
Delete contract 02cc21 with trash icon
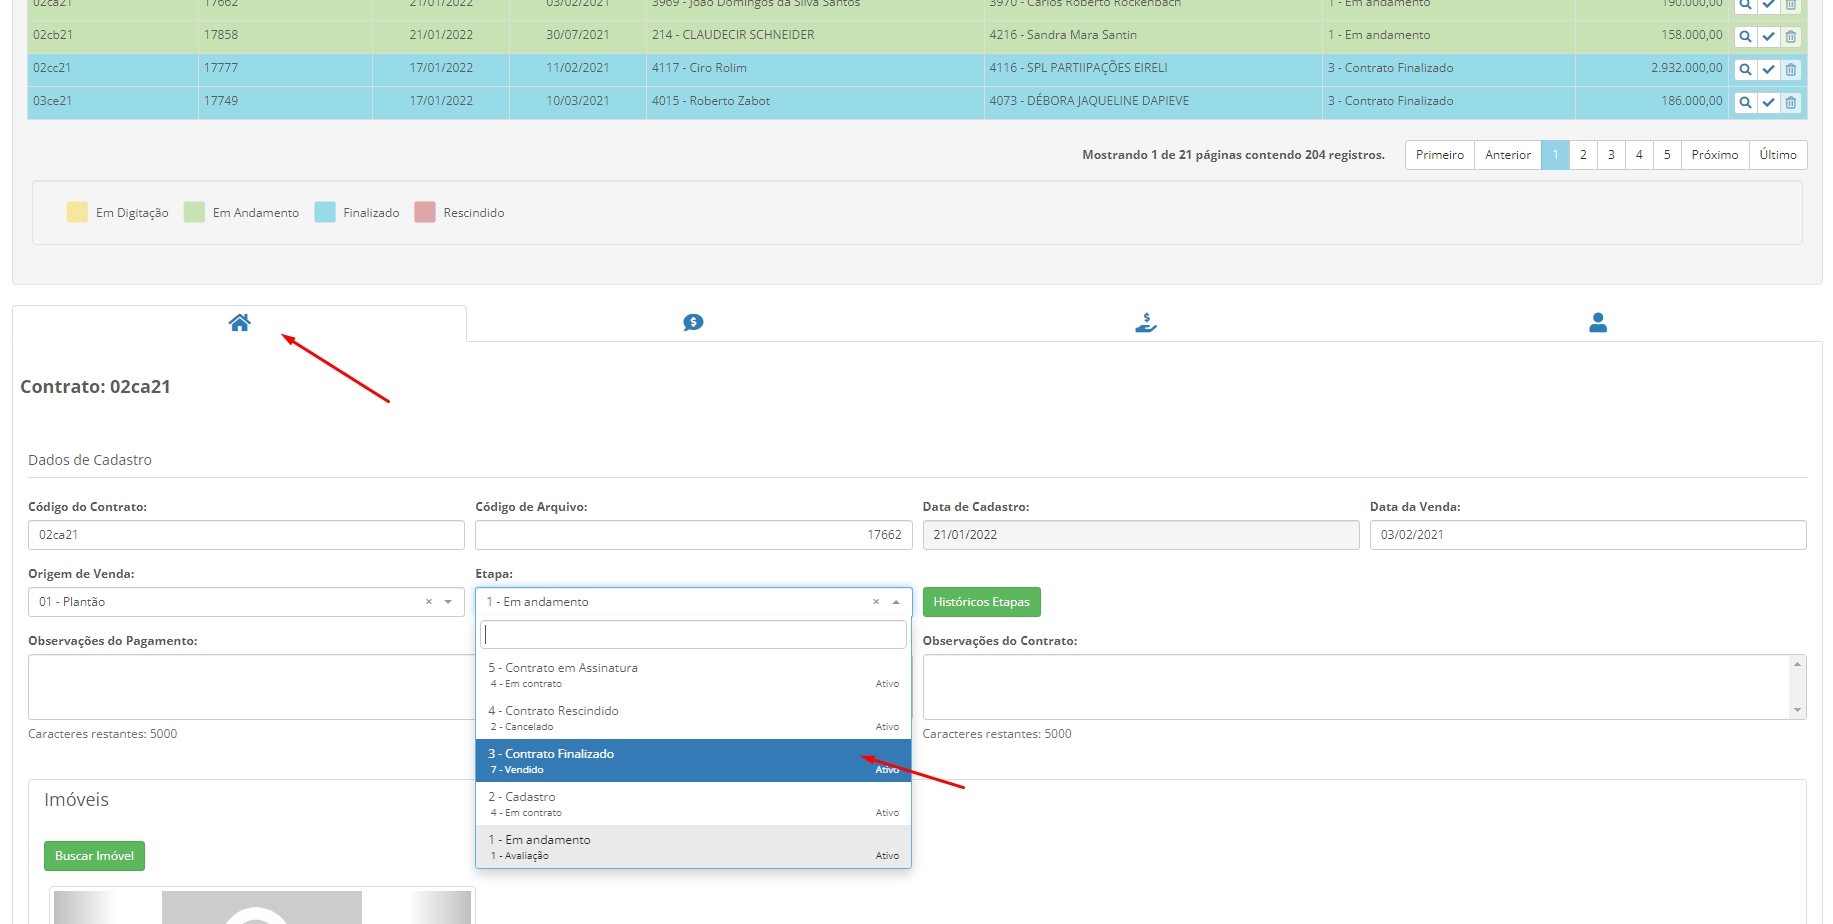point(1791,69)
